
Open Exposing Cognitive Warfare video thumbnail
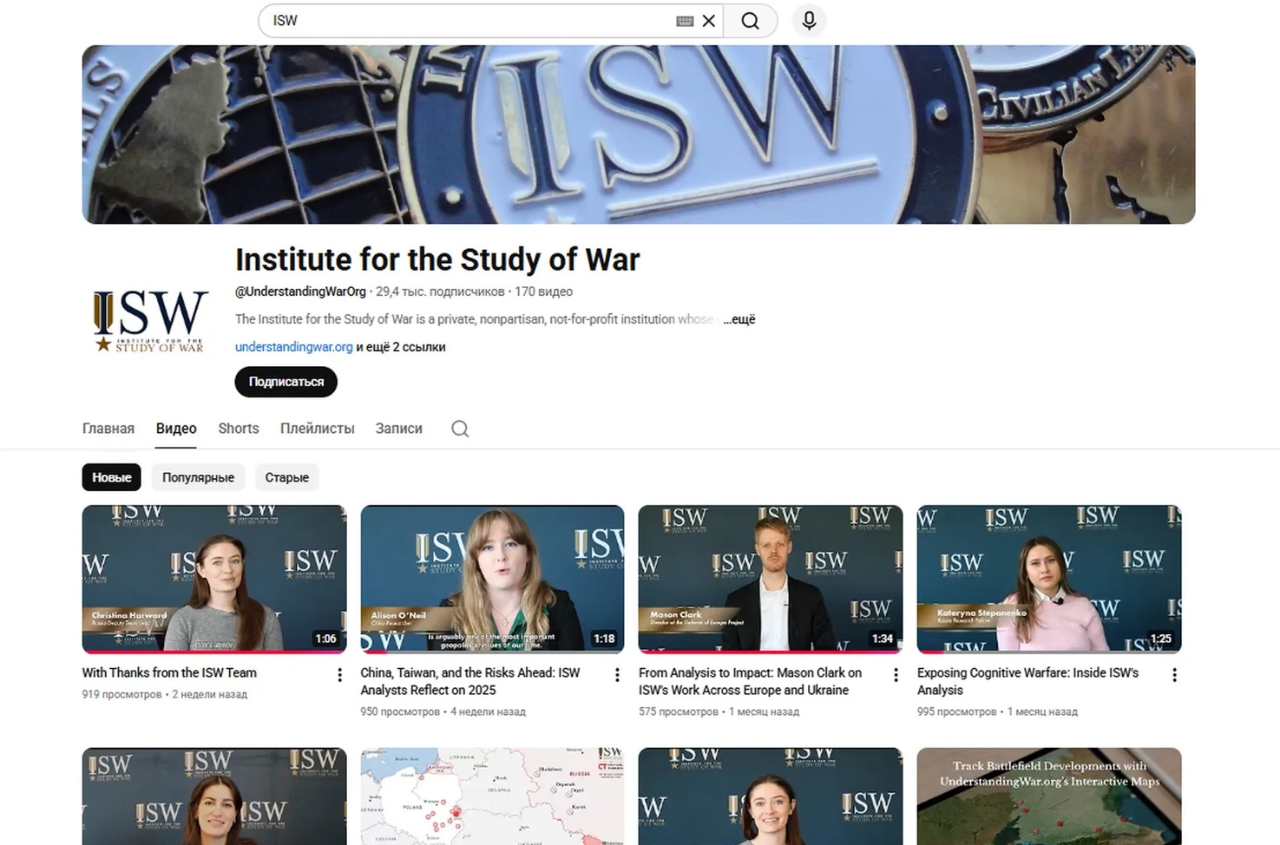point(1048,579)
